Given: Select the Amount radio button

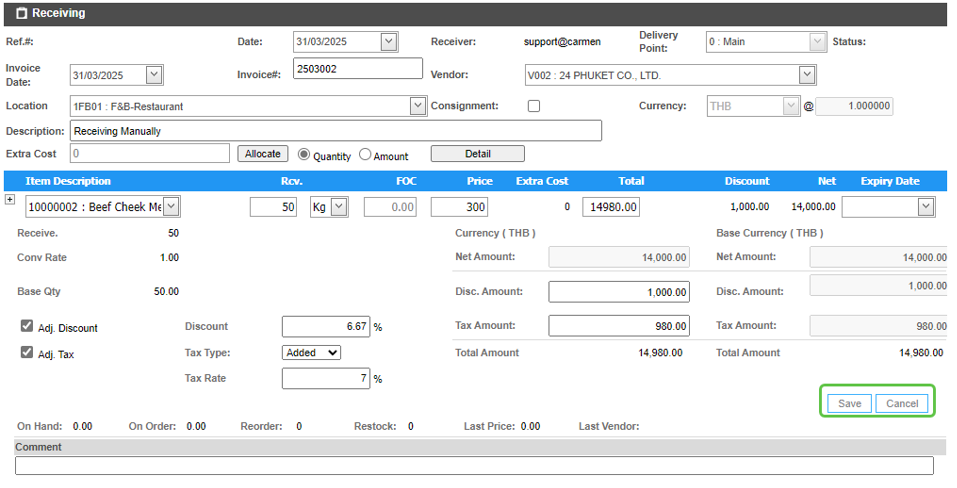Looking at the screenshot, I should click(x=365, y=155).
